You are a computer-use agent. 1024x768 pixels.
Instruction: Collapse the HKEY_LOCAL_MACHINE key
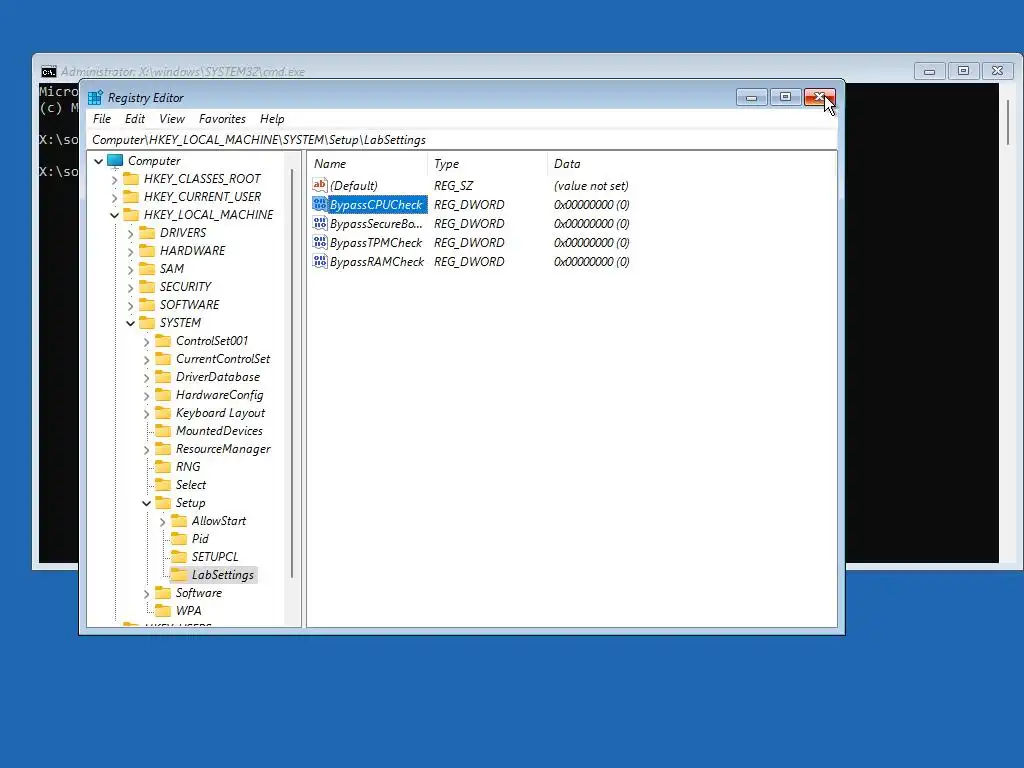click(x=114, y=215)
